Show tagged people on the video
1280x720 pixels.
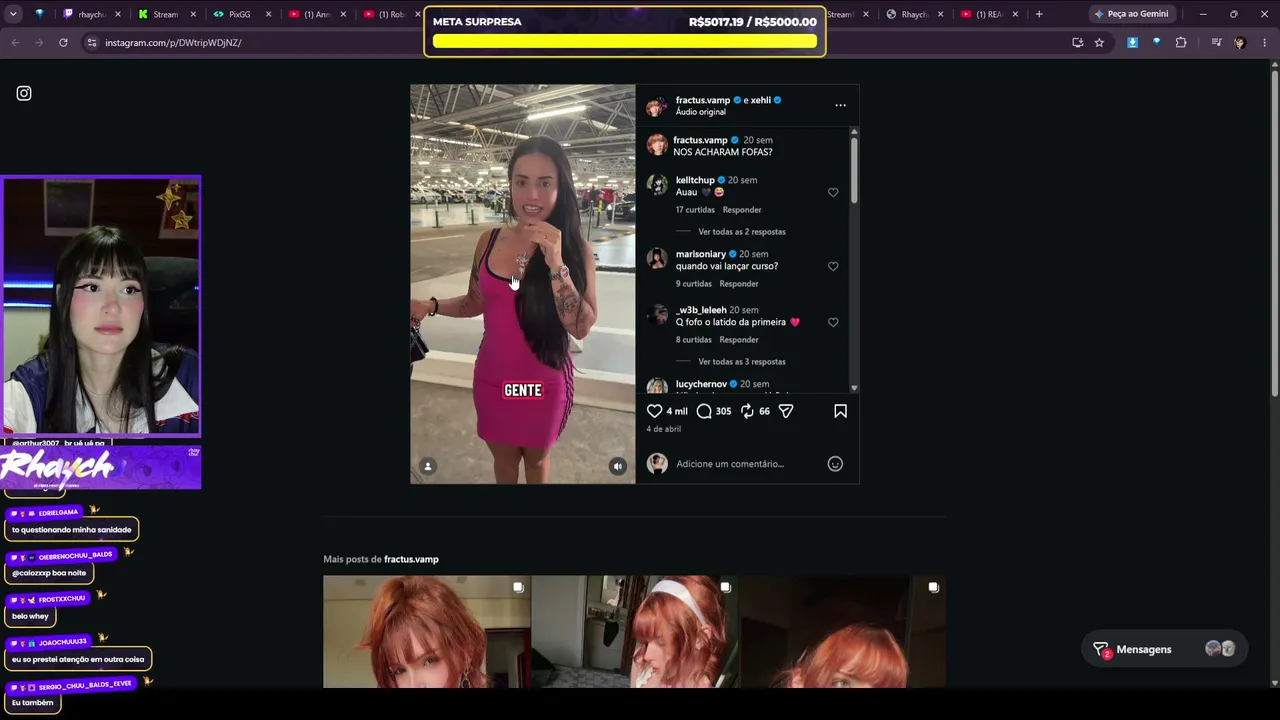click(x=428, y=466)
